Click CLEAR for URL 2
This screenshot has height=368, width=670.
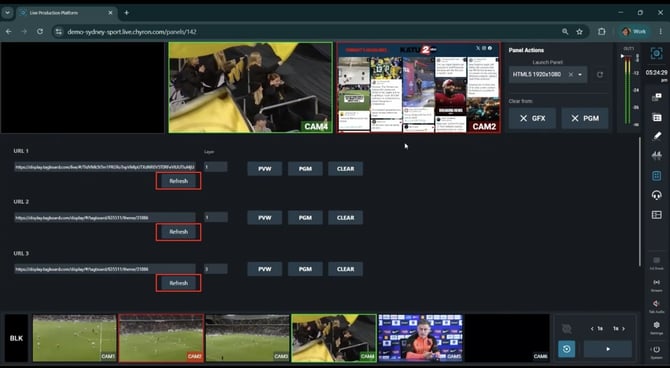coord(346,218)
